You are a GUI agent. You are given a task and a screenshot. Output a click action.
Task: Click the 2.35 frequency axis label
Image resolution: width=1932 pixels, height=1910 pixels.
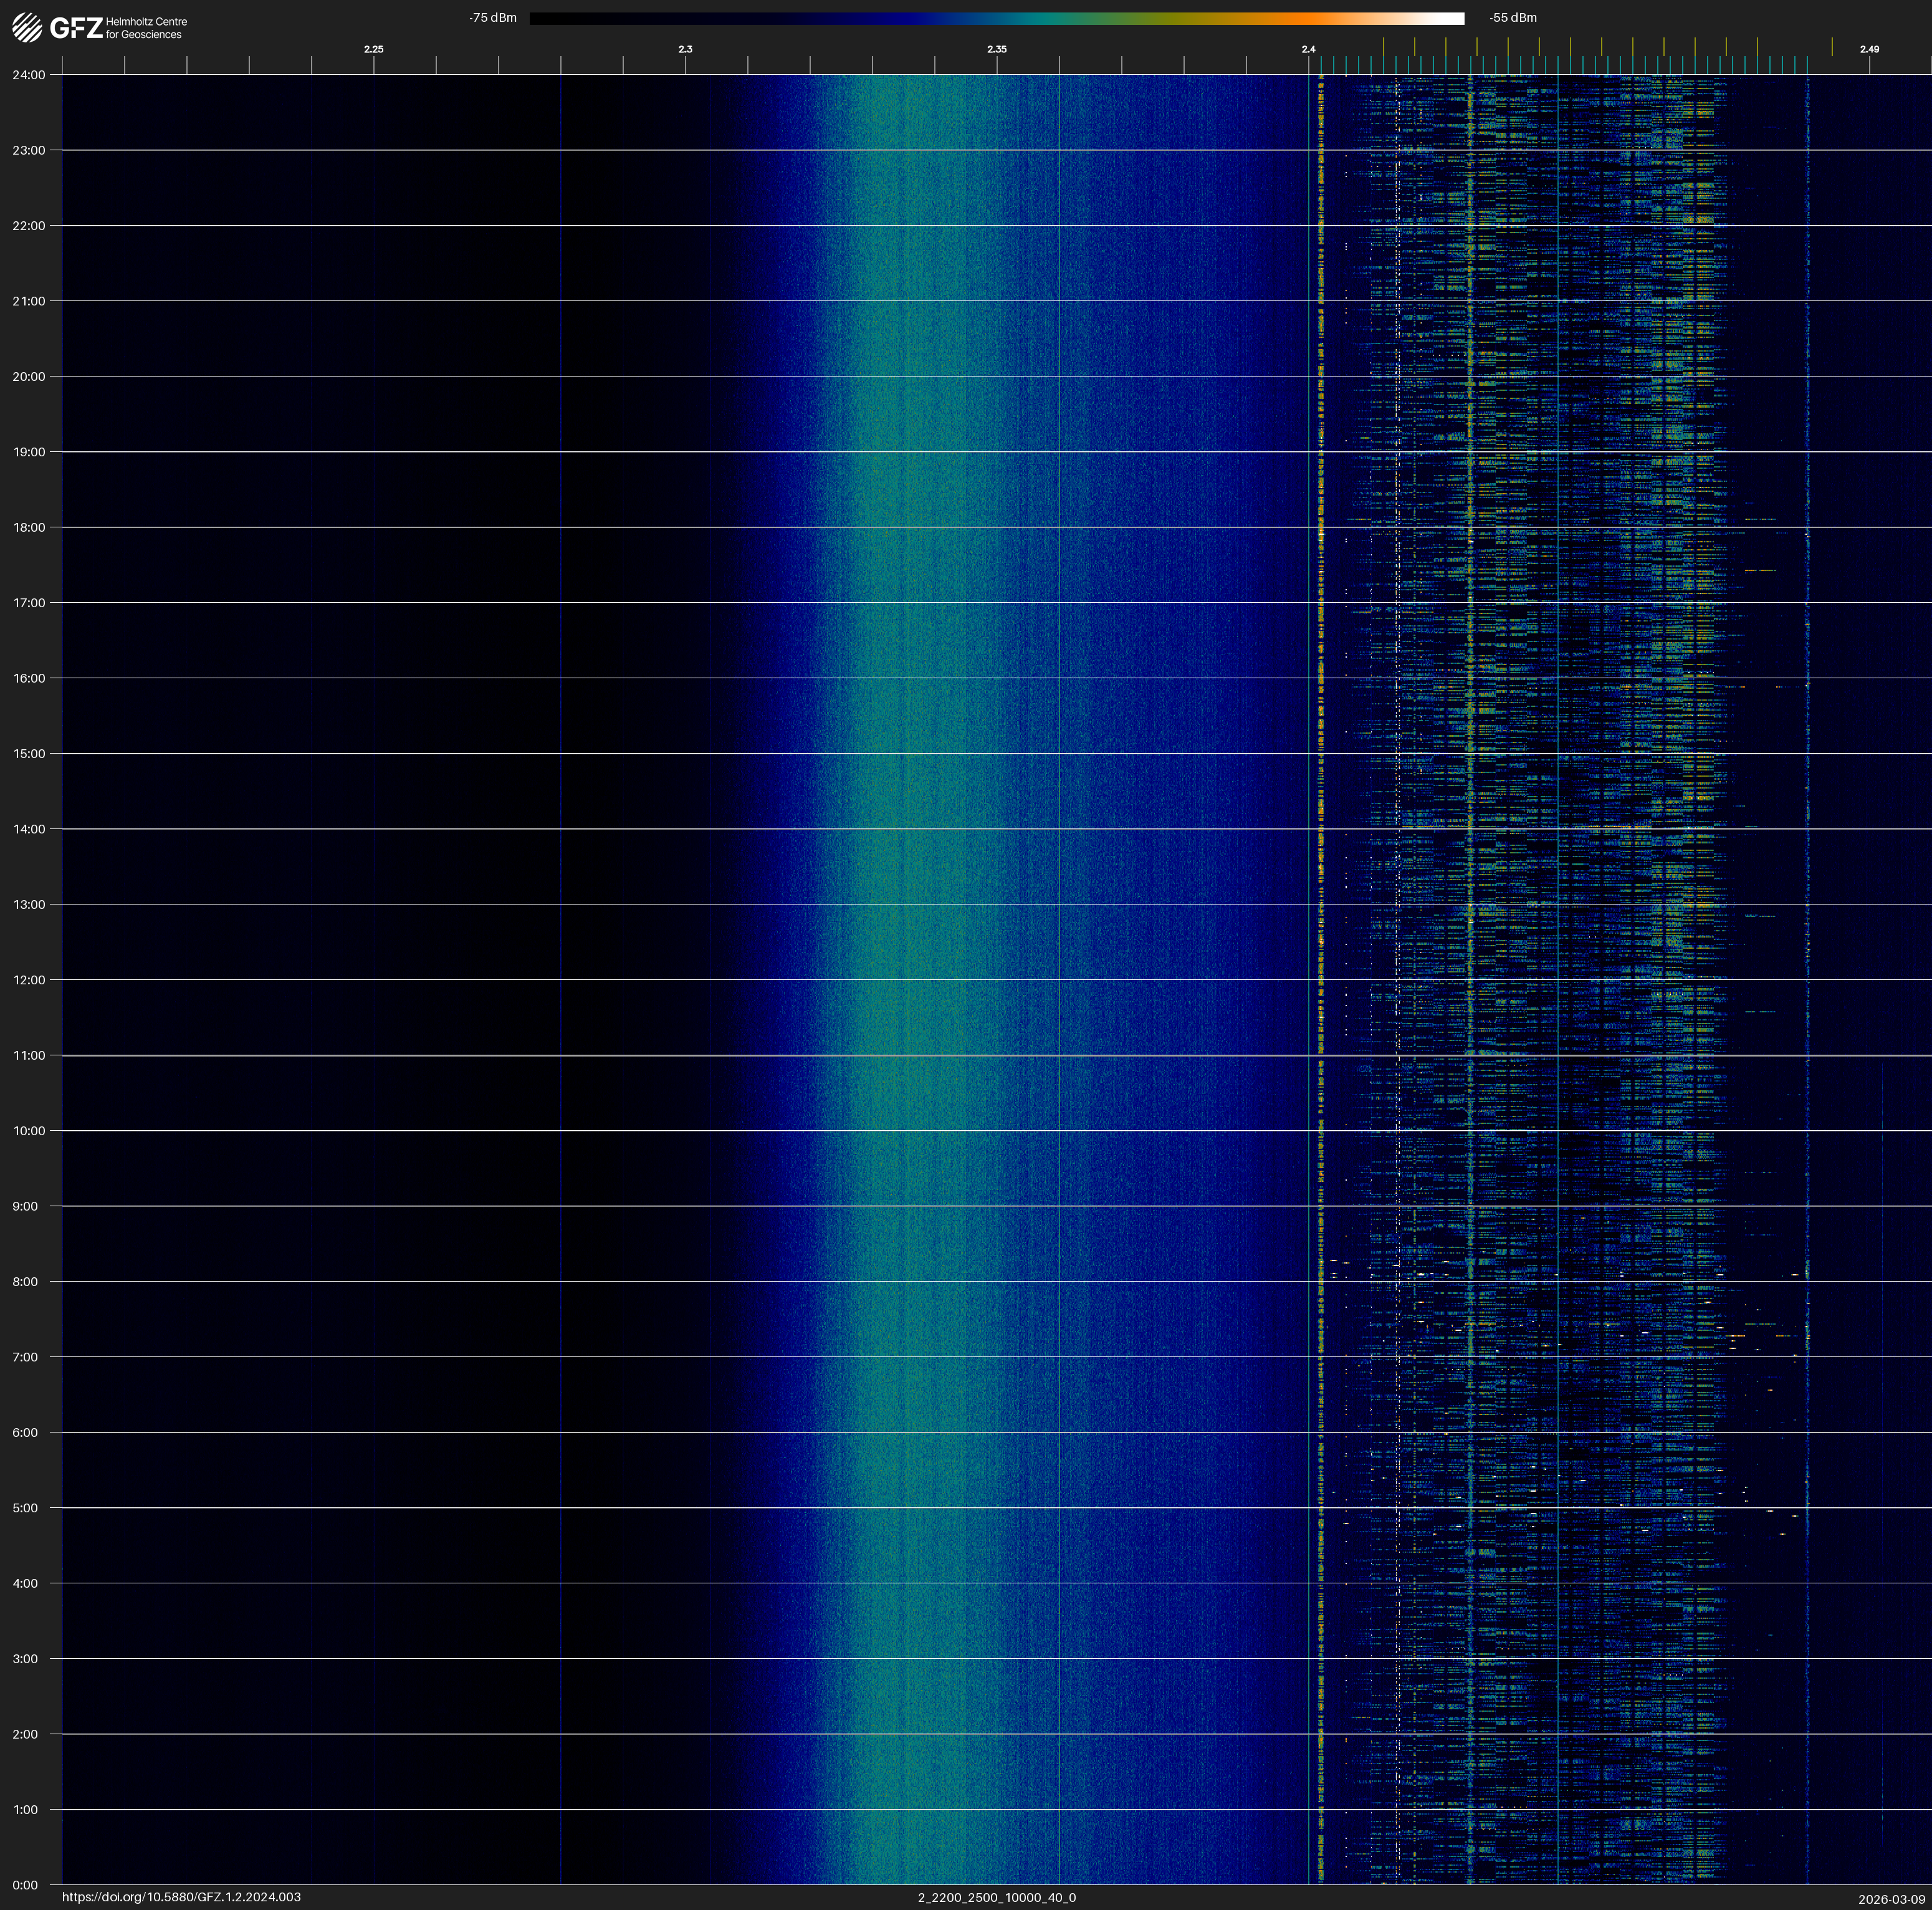(x=996, y=49)
